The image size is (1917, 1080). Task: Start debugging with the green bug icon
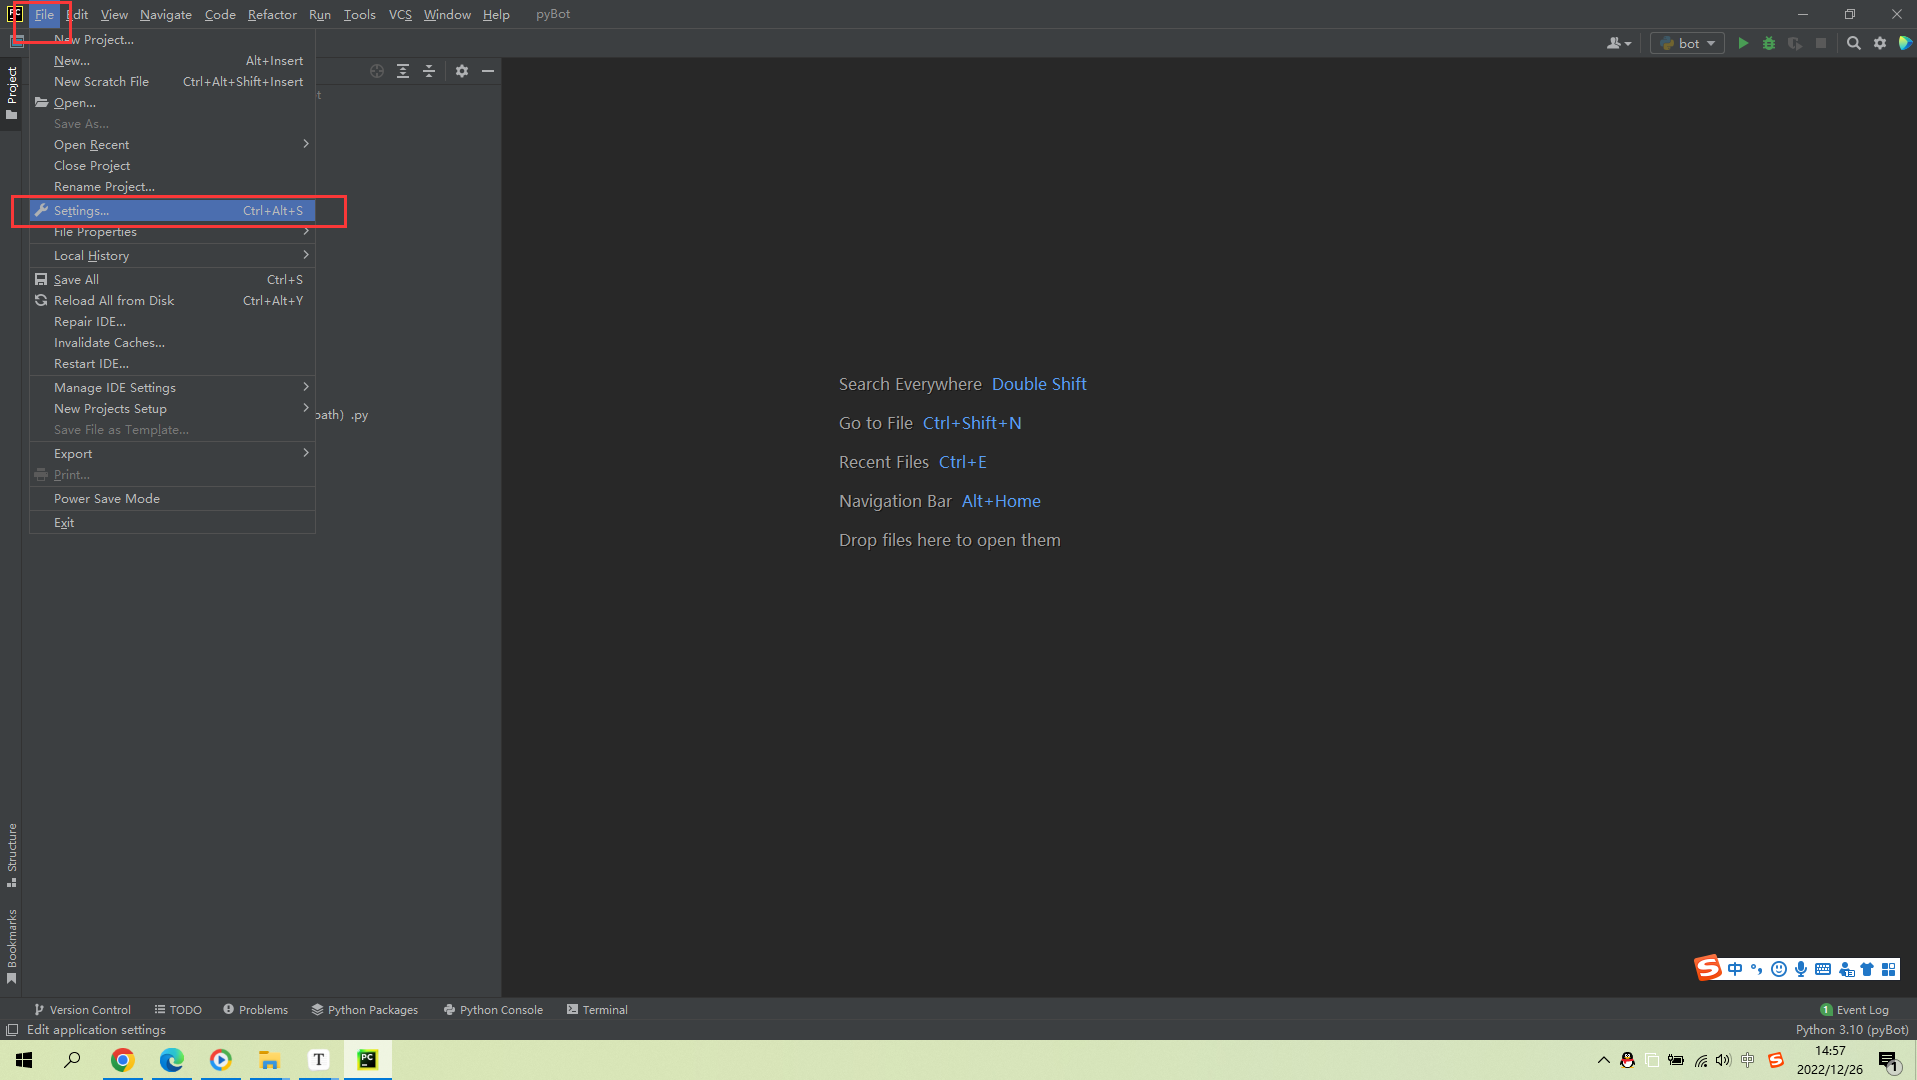pyautogui.click(x=1769, y=43)
